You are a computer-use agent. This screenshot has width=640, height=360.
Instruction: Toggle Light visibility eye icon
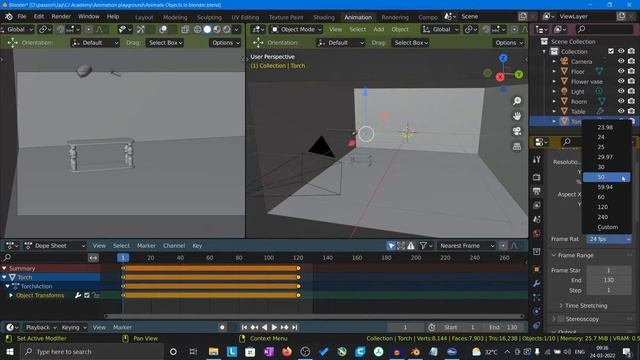point(621,91)
